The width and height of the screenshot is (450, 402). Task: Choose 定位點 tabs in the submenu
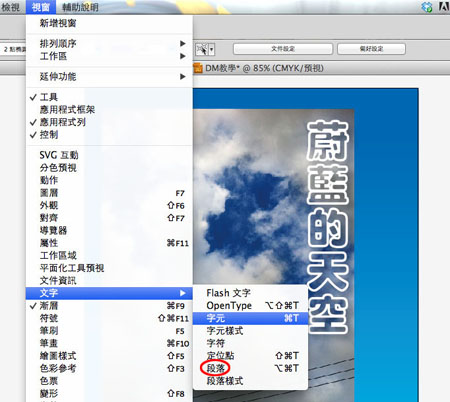coord(250,356)
